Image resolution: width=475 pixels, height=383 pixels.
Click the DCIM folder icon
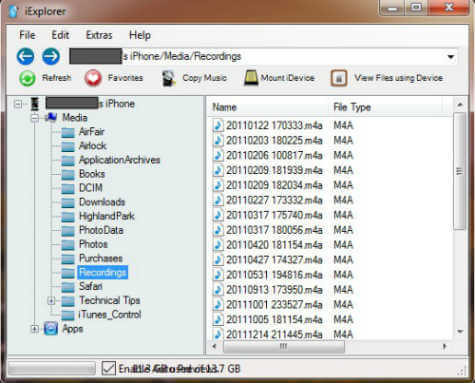[68, 188]
